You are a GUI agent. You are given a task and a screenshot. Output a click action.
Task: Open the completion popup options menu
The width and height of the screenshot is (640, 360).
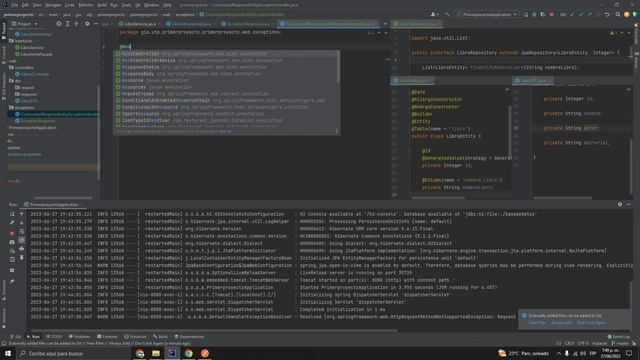pos(337,131)
